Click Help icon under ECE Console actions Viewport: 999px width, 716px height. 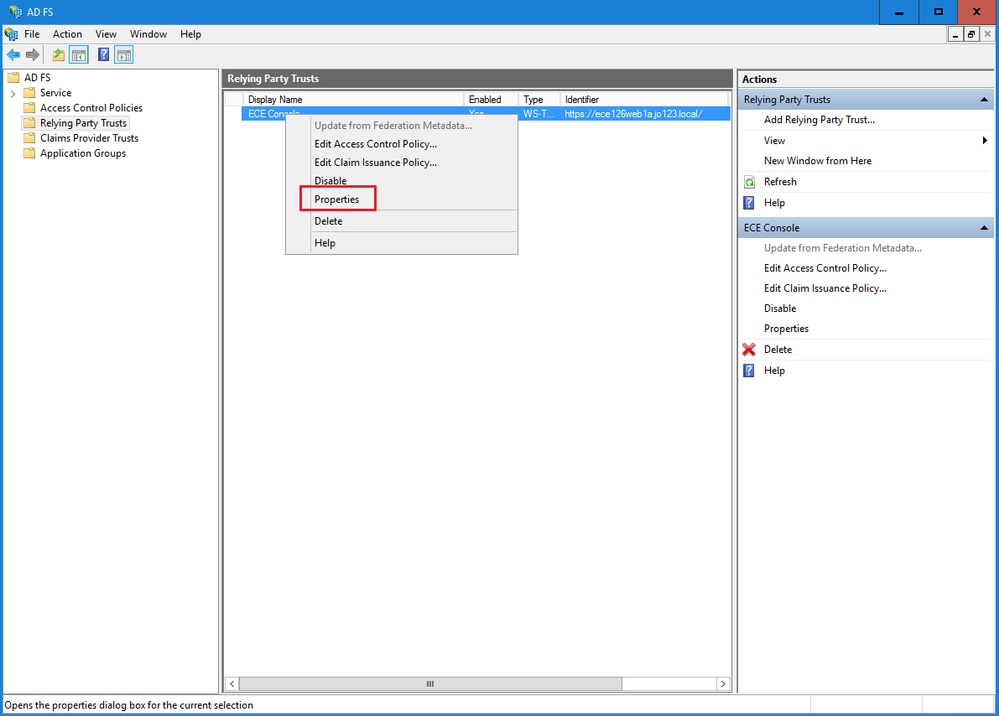[x=749, y=371]
